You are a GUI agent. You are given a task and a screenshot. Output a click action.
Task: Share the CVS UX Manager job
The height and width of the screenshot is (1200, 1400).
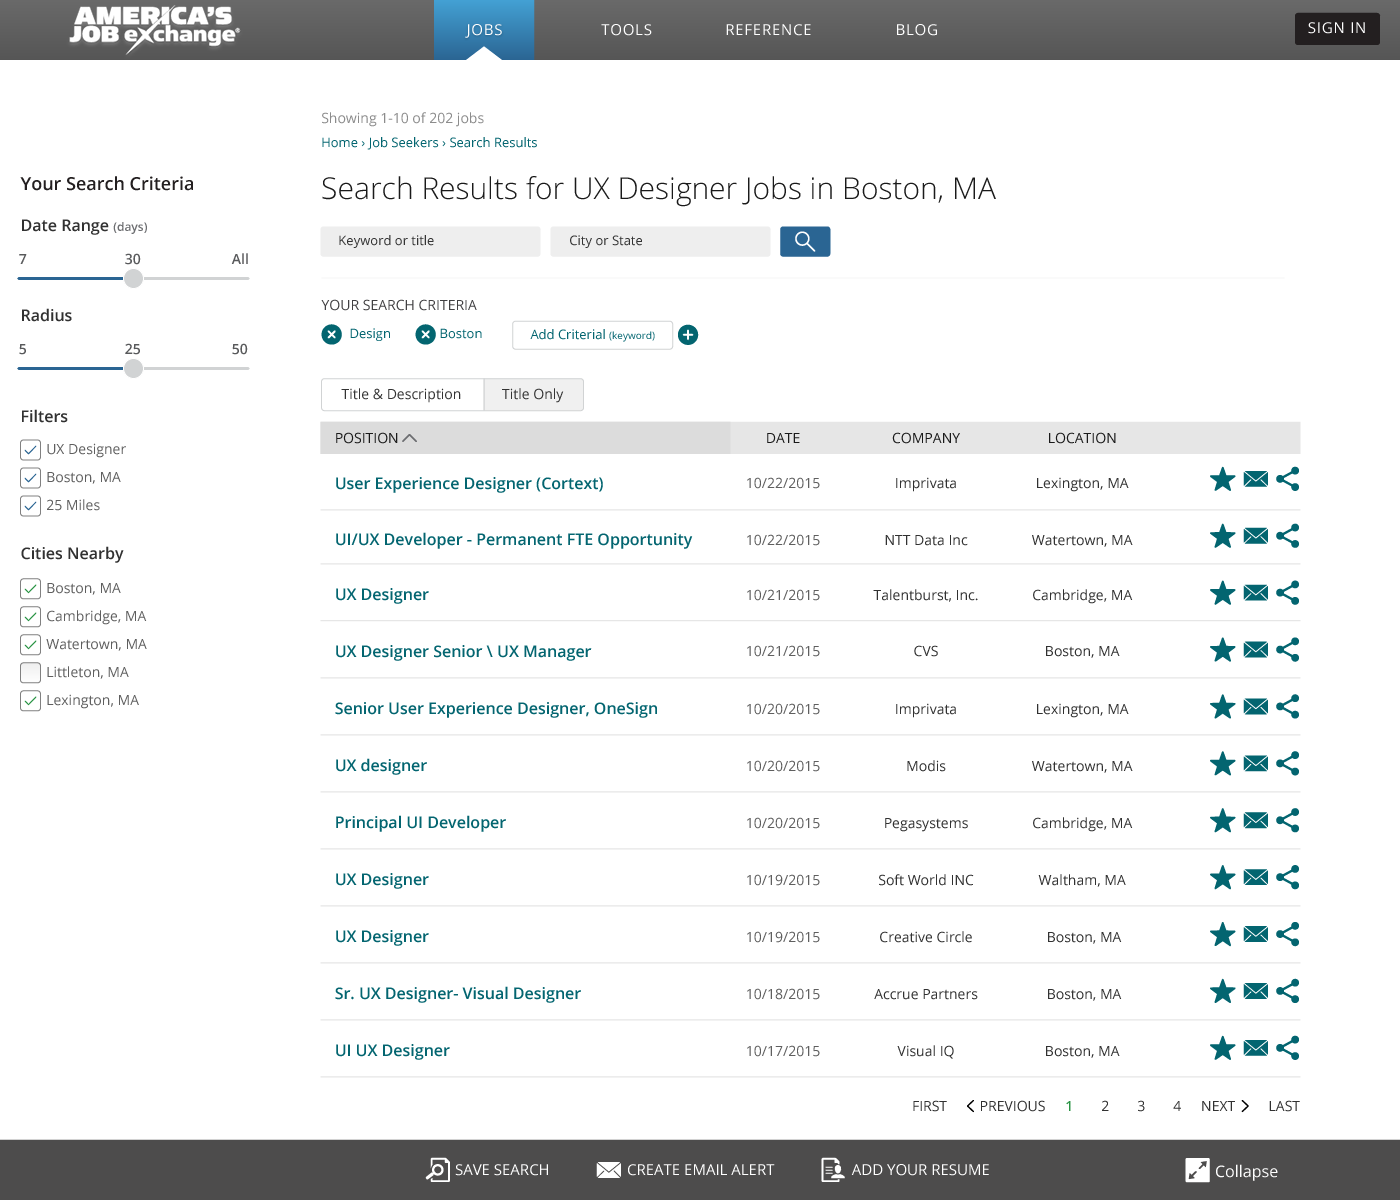coord(1288,651)
